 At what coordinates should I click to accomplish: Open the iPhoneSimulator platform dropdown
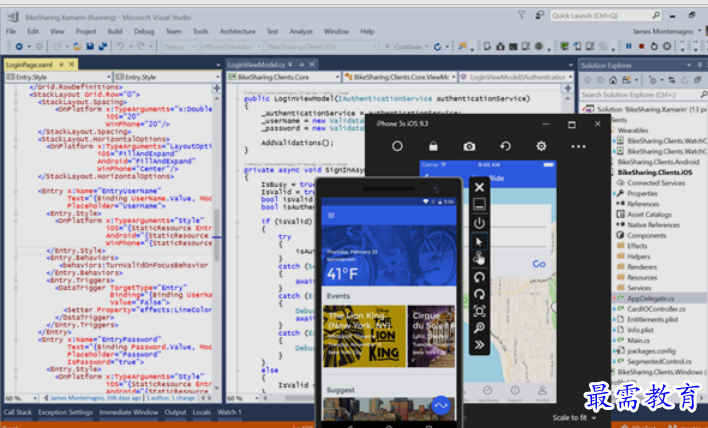point(232,47)
